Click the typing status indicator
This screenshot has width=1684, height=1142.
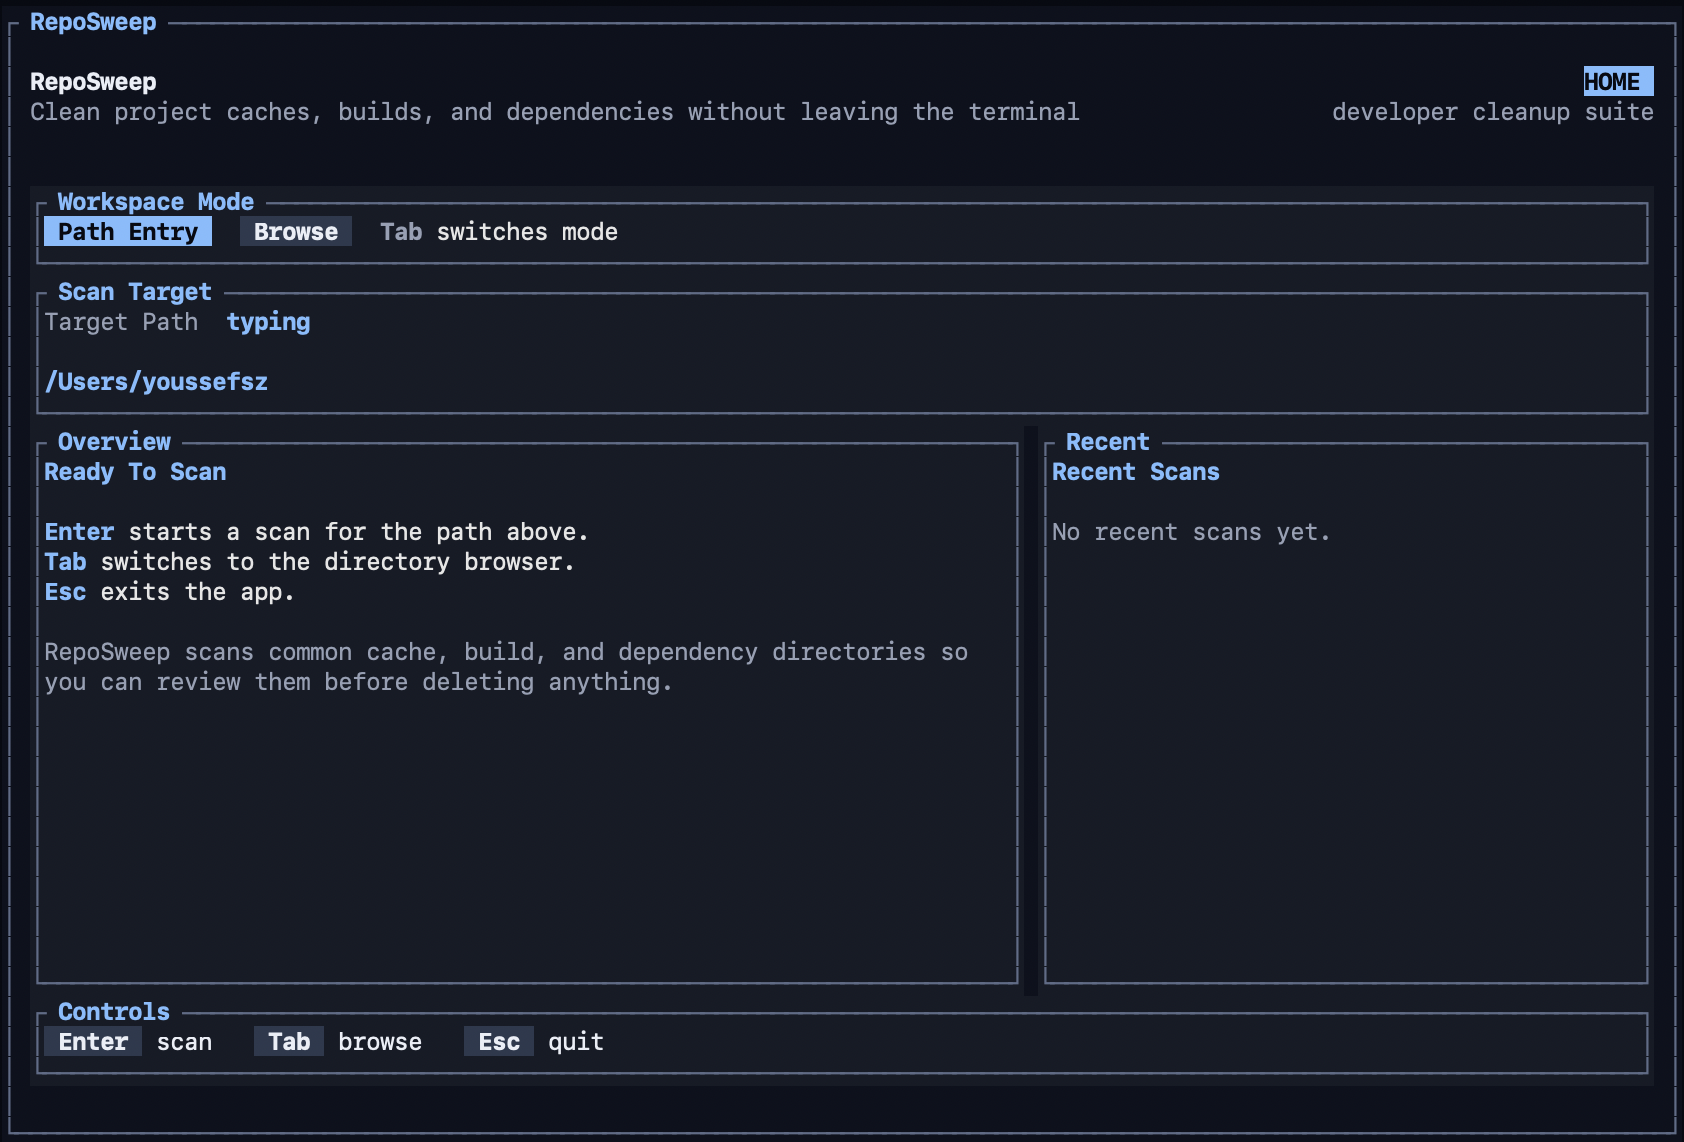pos(267,321)
